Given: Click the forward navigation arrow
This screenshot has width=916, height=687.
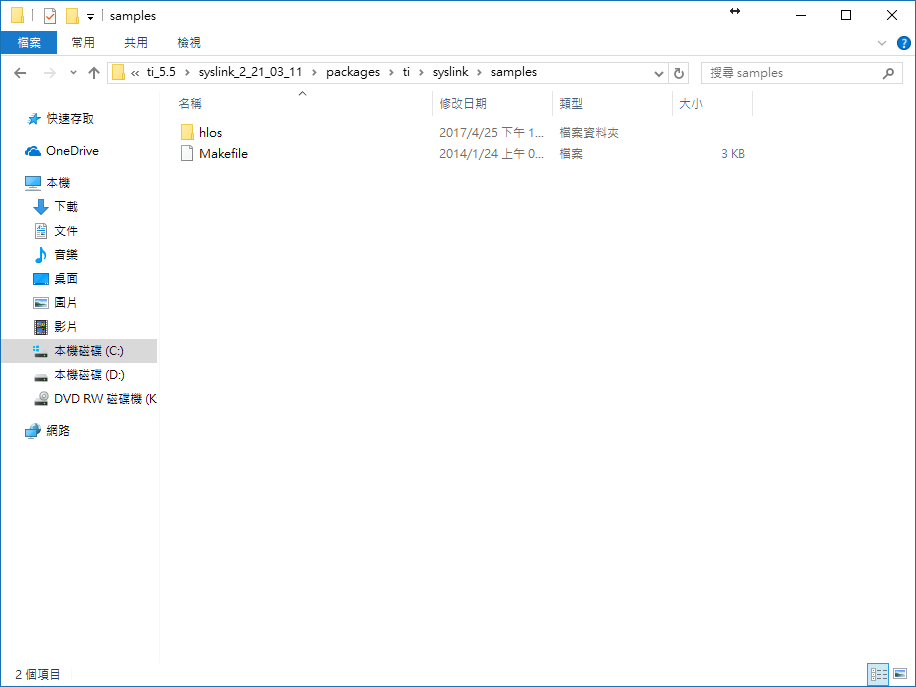Looking at the screenshot, I should coord(50,73).
